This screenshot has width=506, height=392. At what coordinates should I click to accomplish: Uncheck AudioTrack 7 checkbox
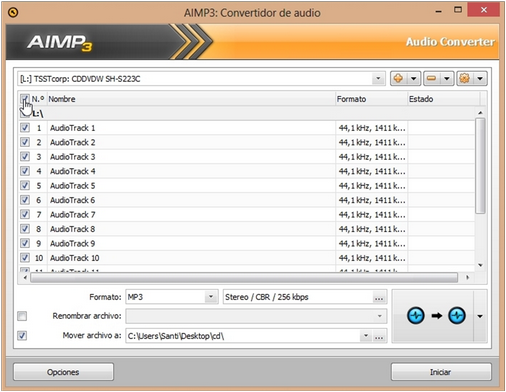25,214
